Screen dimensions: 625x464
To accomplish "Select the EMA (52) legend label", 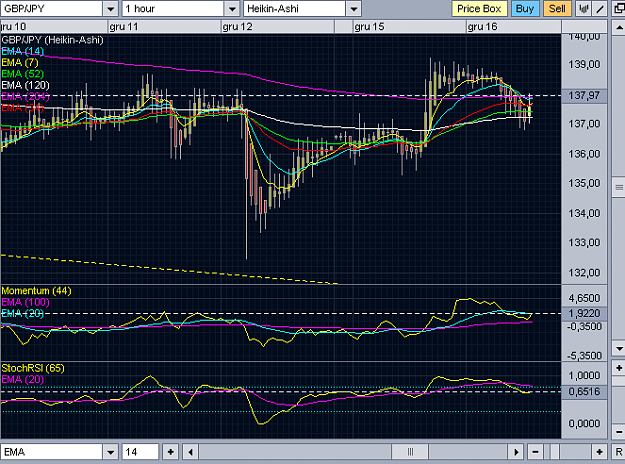I will 22,74.
